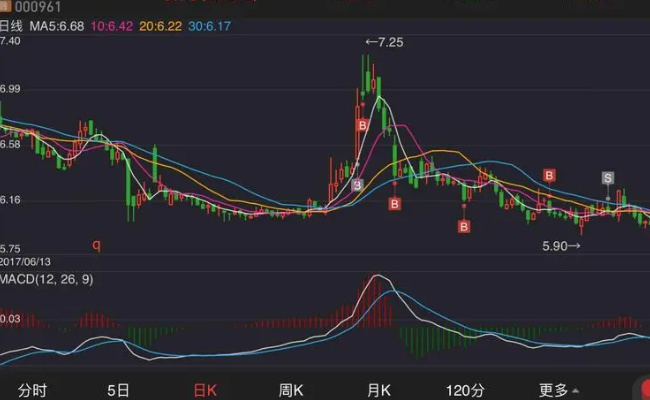Switch to the 周K weekly chart tab
This screenshot has width=650, height=400.
pos(291,390)
